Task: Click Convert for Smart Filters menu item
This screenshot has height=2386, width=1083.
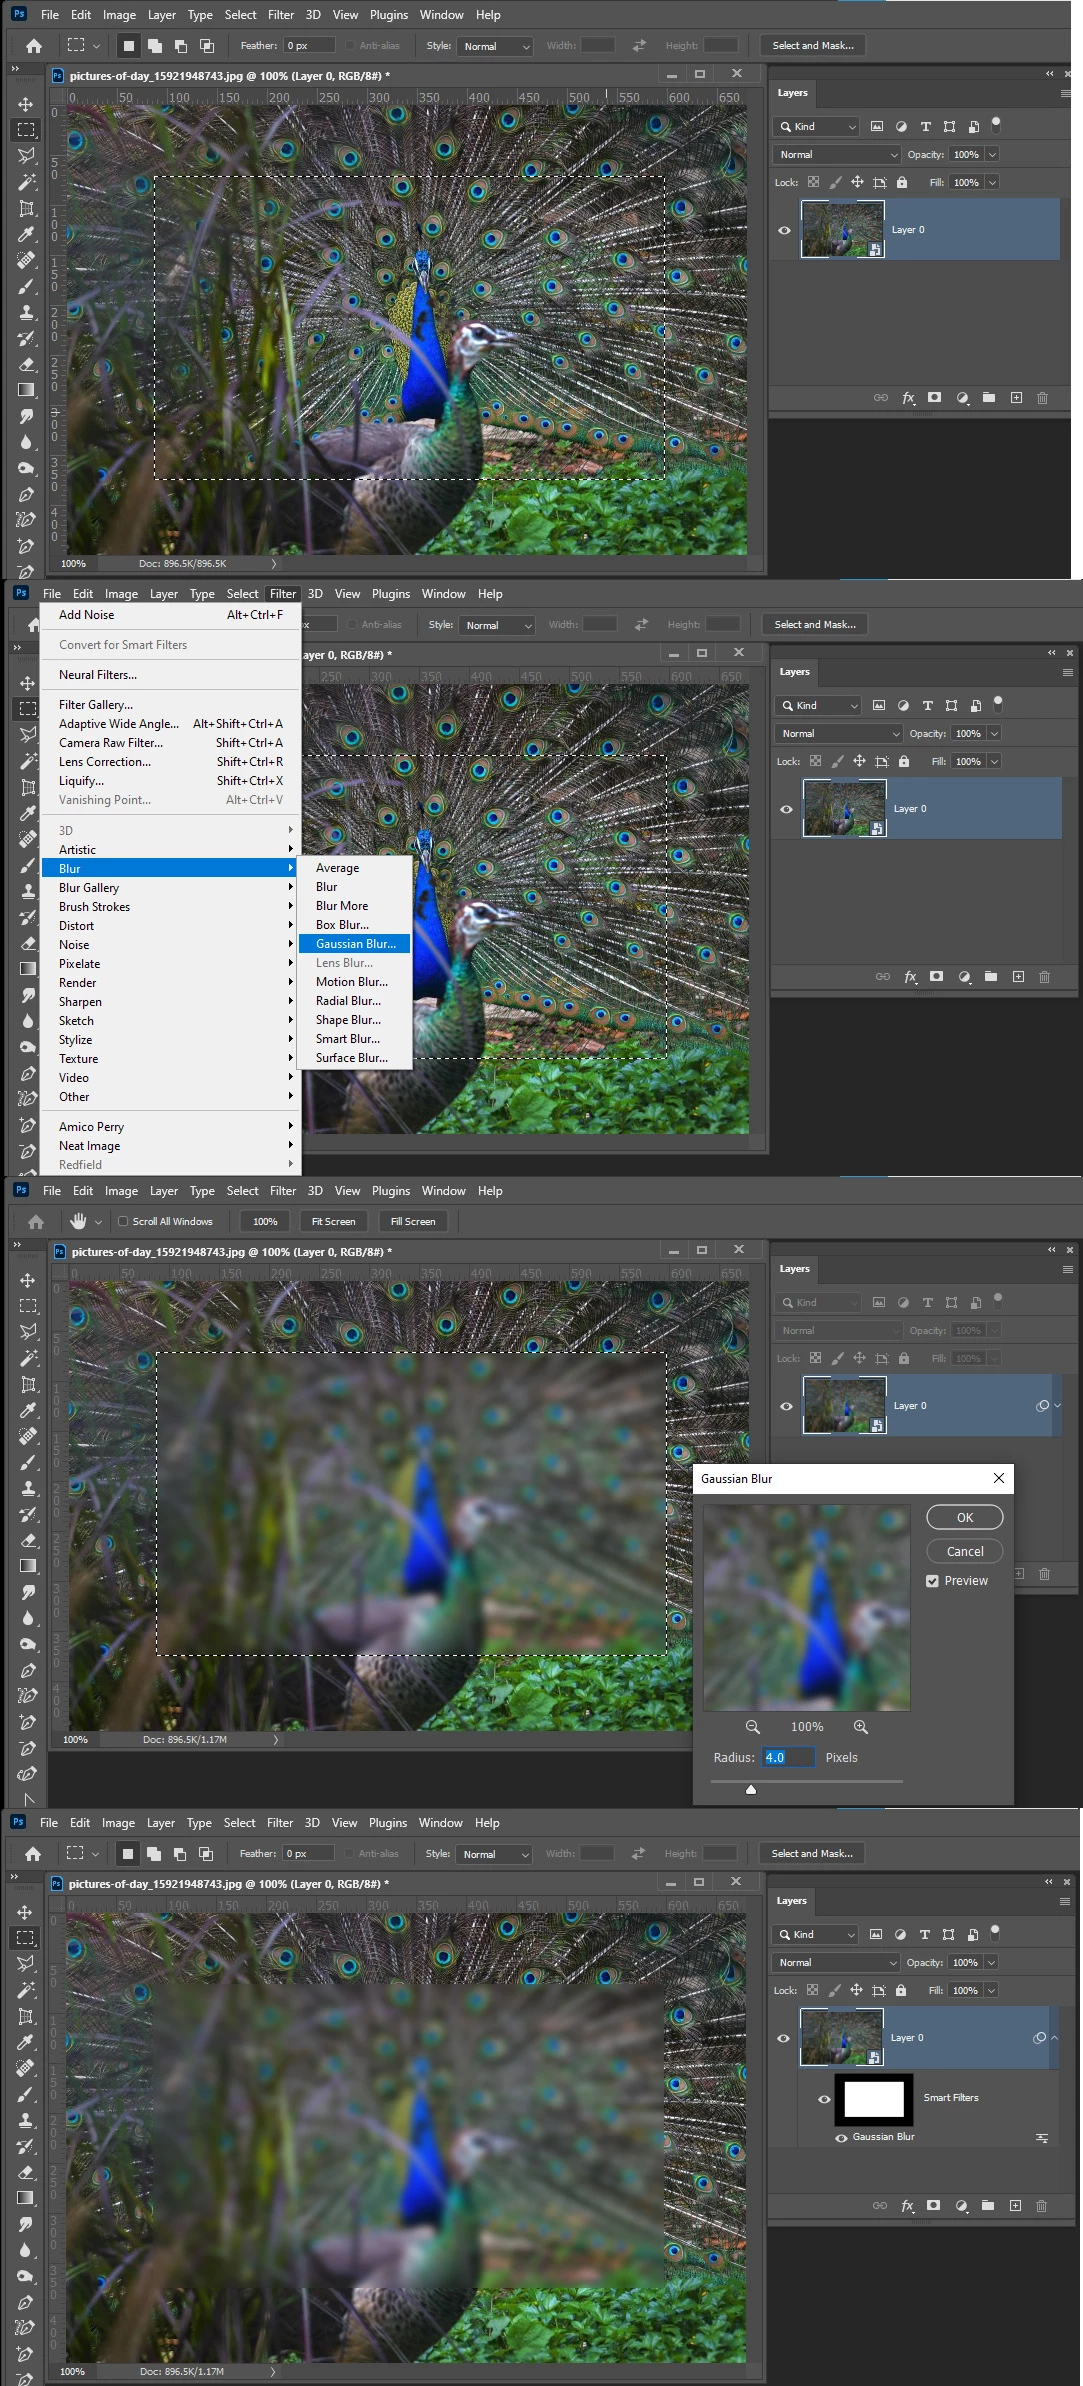Action: tap(123, 645)
